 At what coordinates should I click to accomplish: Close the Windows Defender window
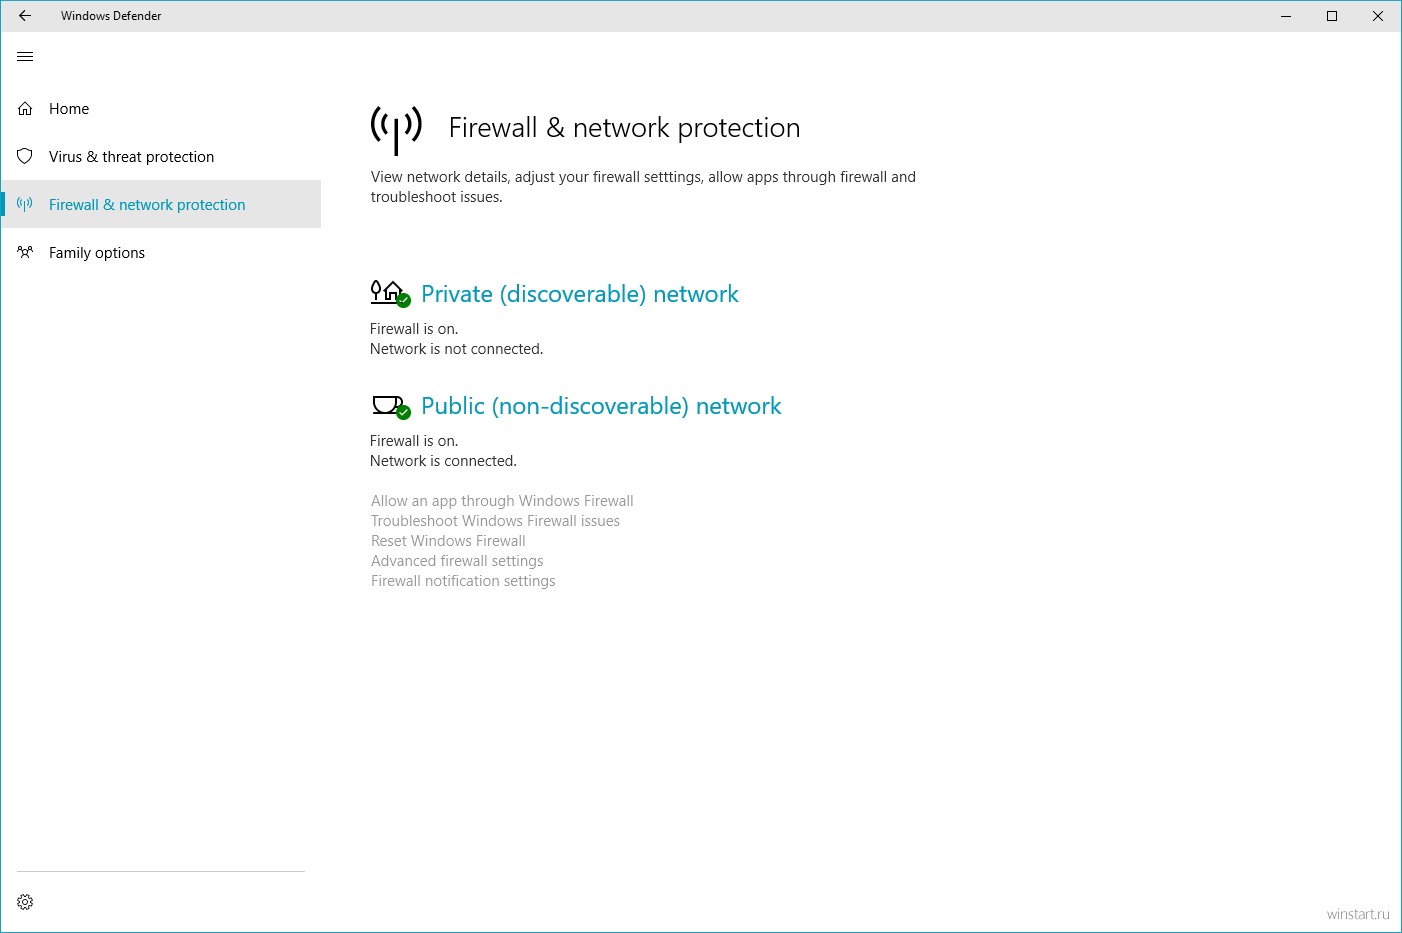(x=1378, y=16)
